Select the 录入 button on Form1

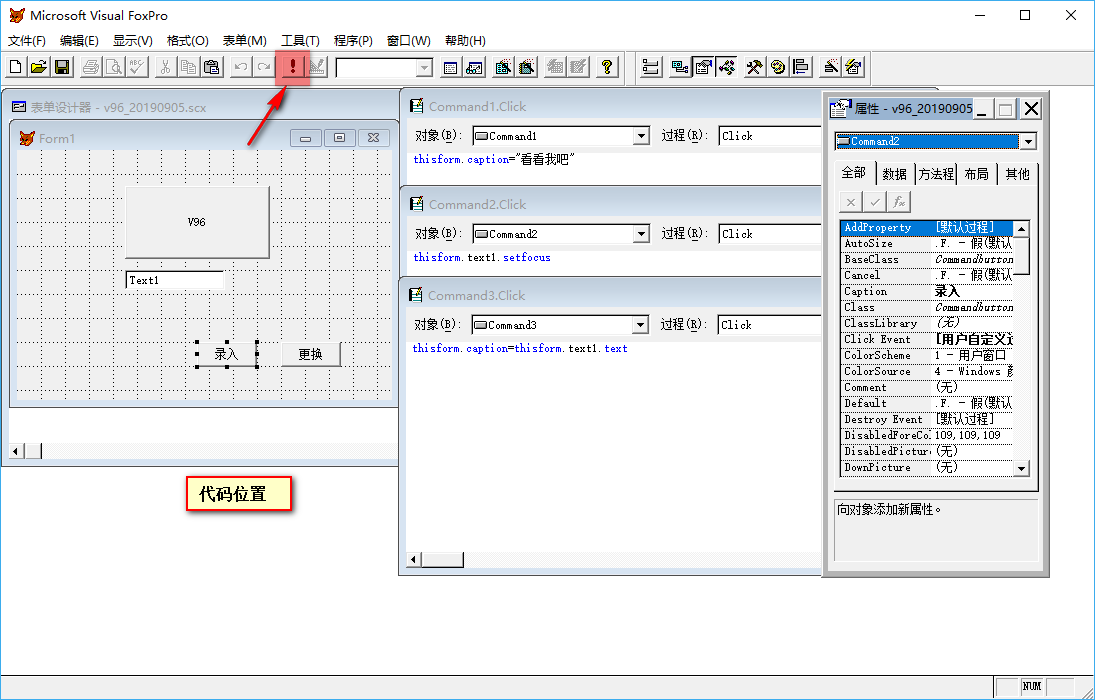point(226,354)
